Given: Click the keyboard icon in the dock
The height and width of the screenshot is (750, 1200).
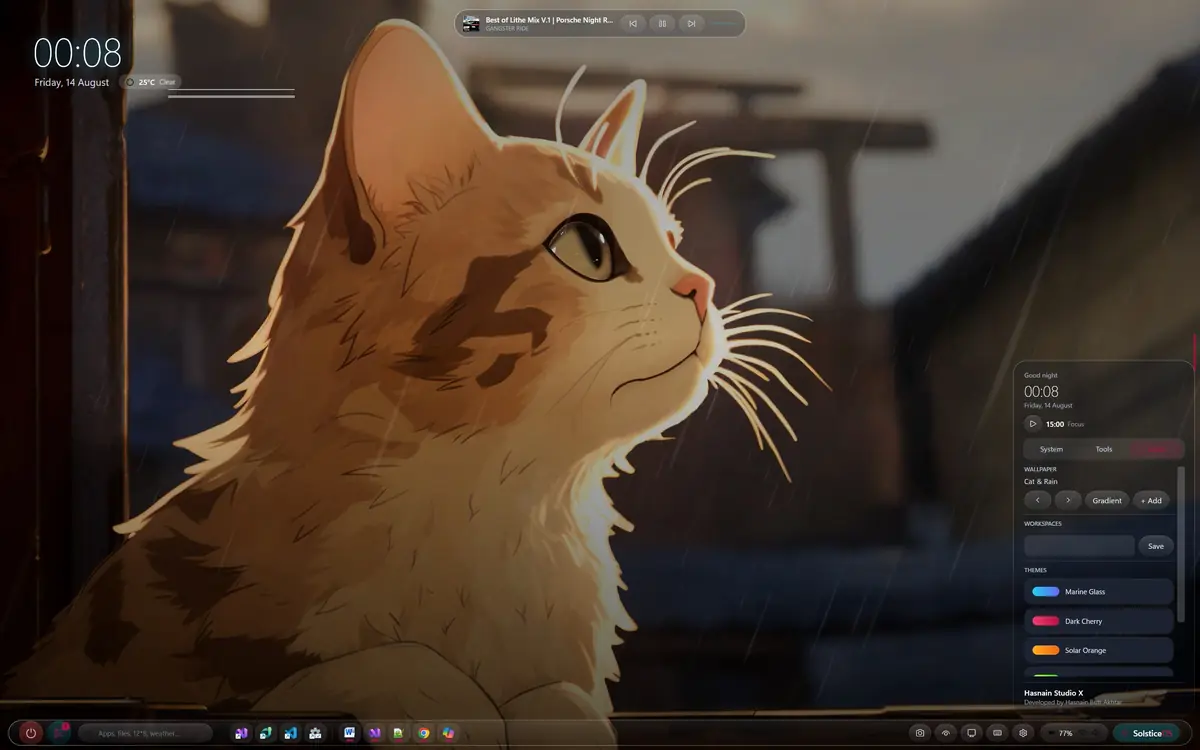Looking at the screenshot, I should click(997, 733).
